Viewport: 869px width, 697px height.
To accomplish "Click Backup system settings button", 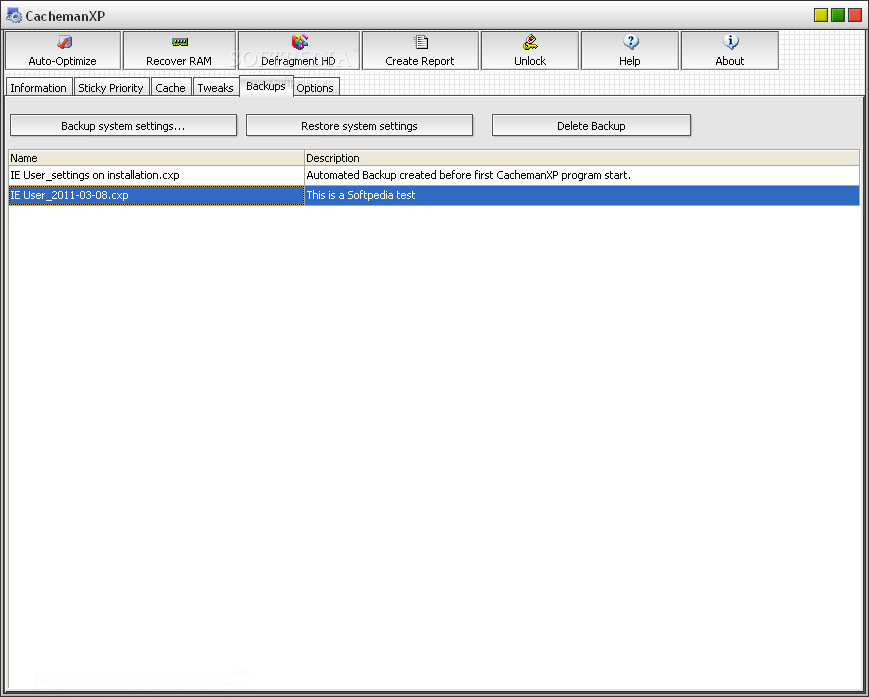I will point(124,125).
